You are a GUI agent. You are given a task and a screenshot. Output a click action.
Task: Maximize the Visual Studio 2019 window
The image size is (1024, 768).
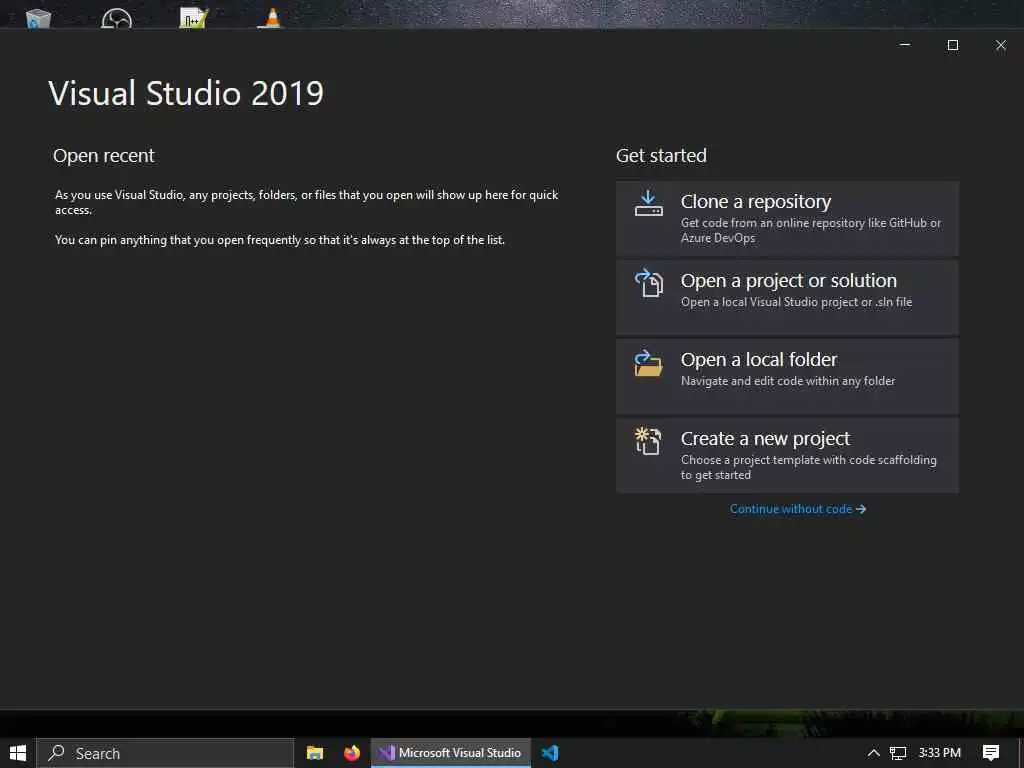pos(953,45)
